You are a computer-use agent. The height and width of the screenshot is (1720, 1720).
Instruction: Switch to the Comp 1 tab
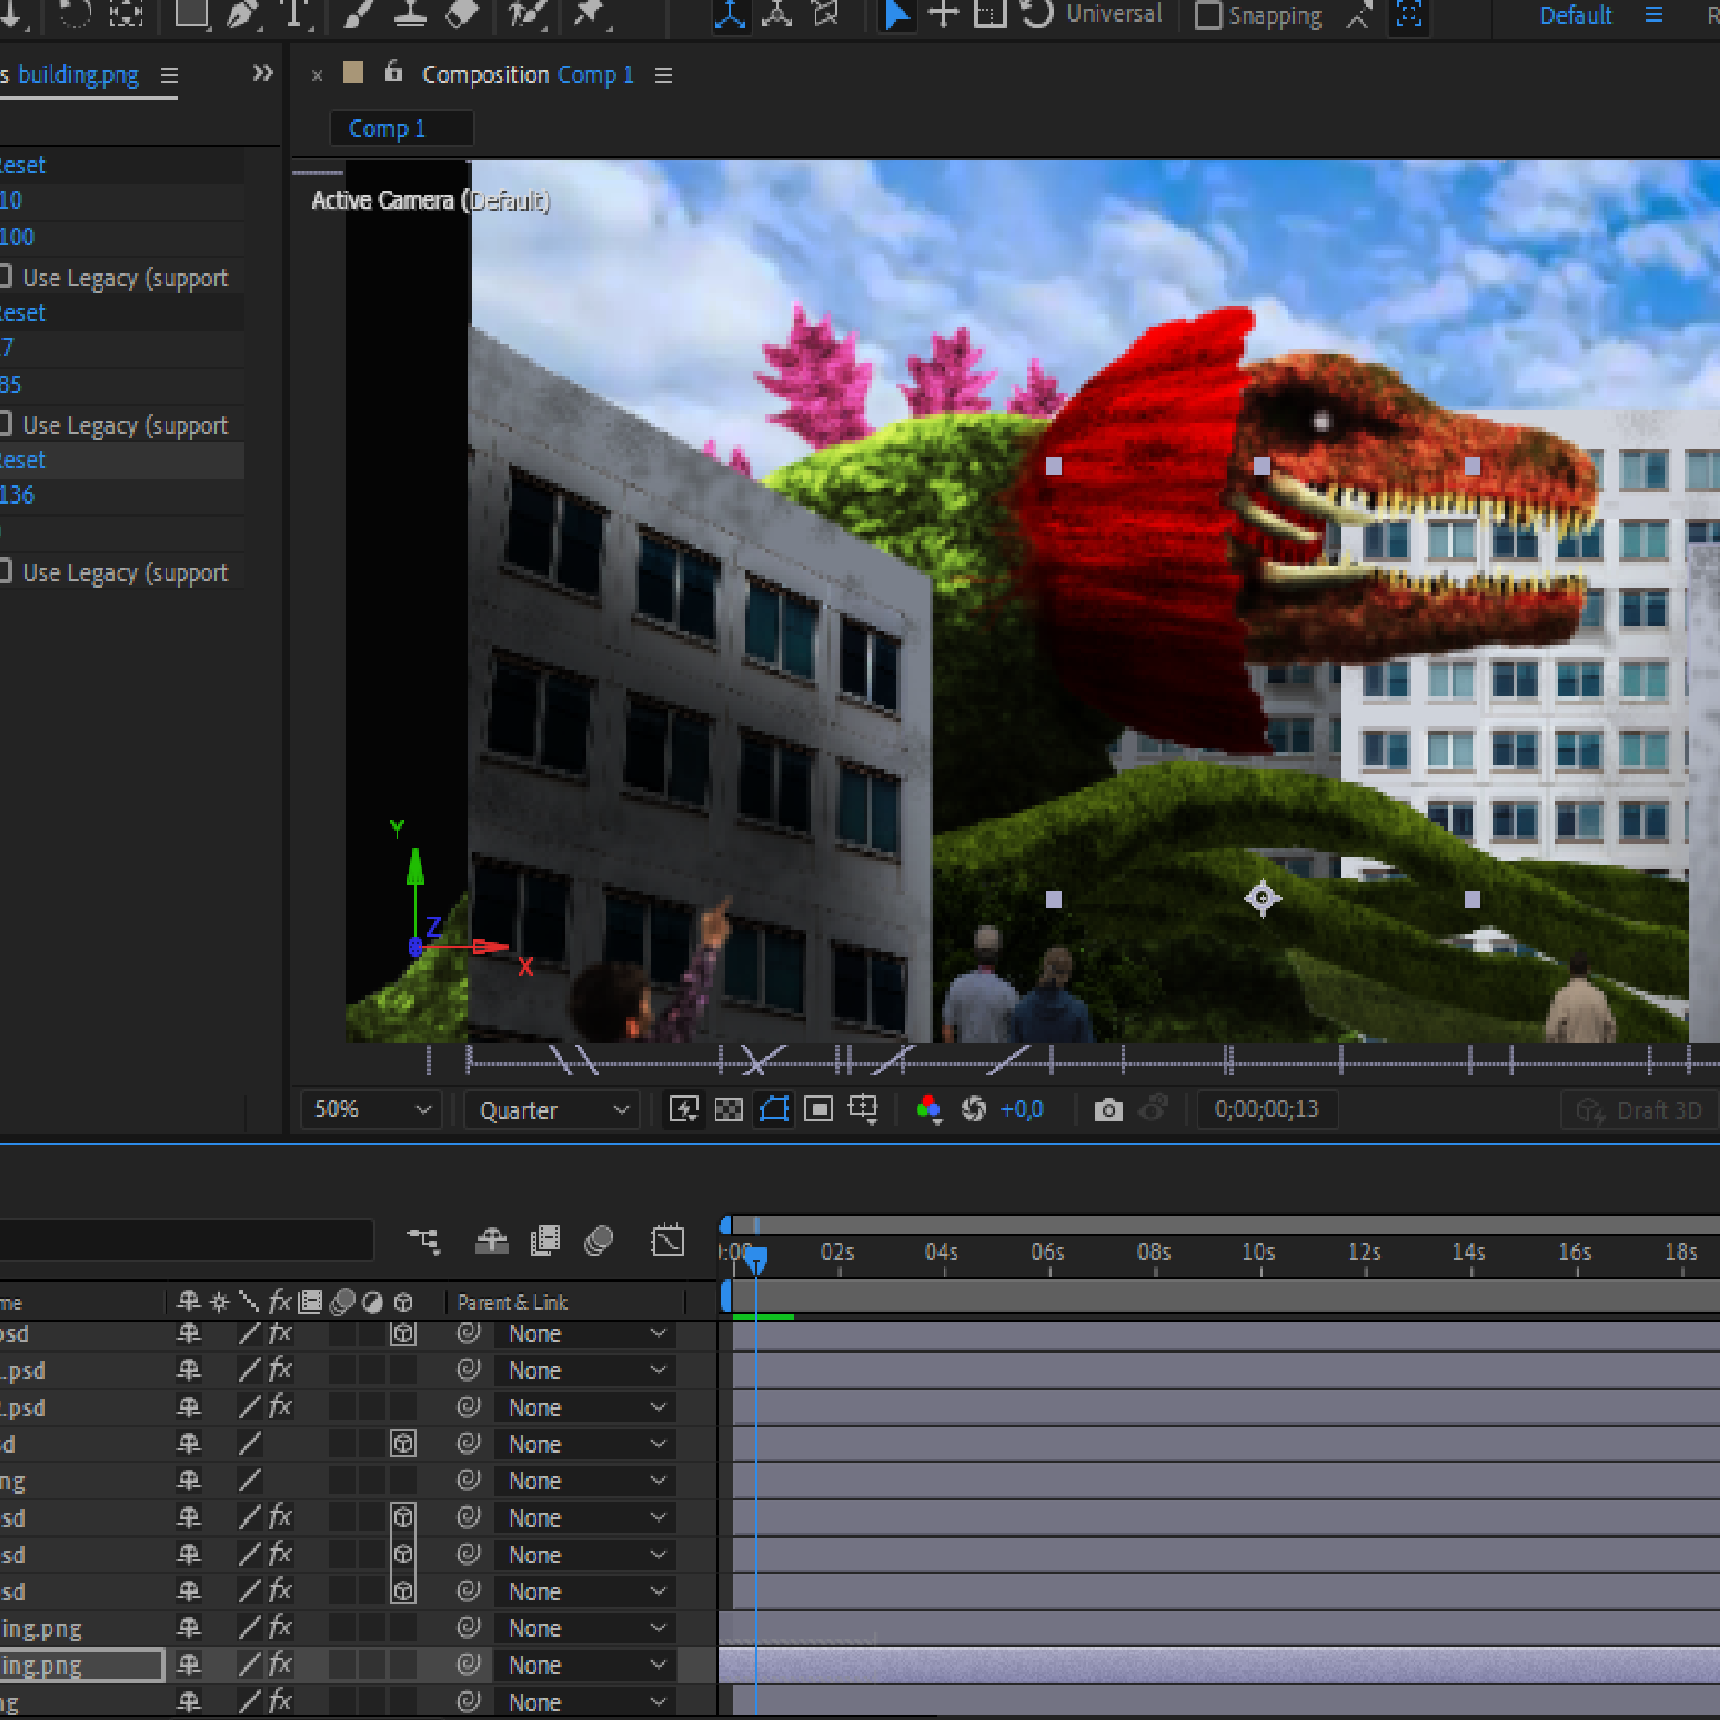(x=401, y=127)
